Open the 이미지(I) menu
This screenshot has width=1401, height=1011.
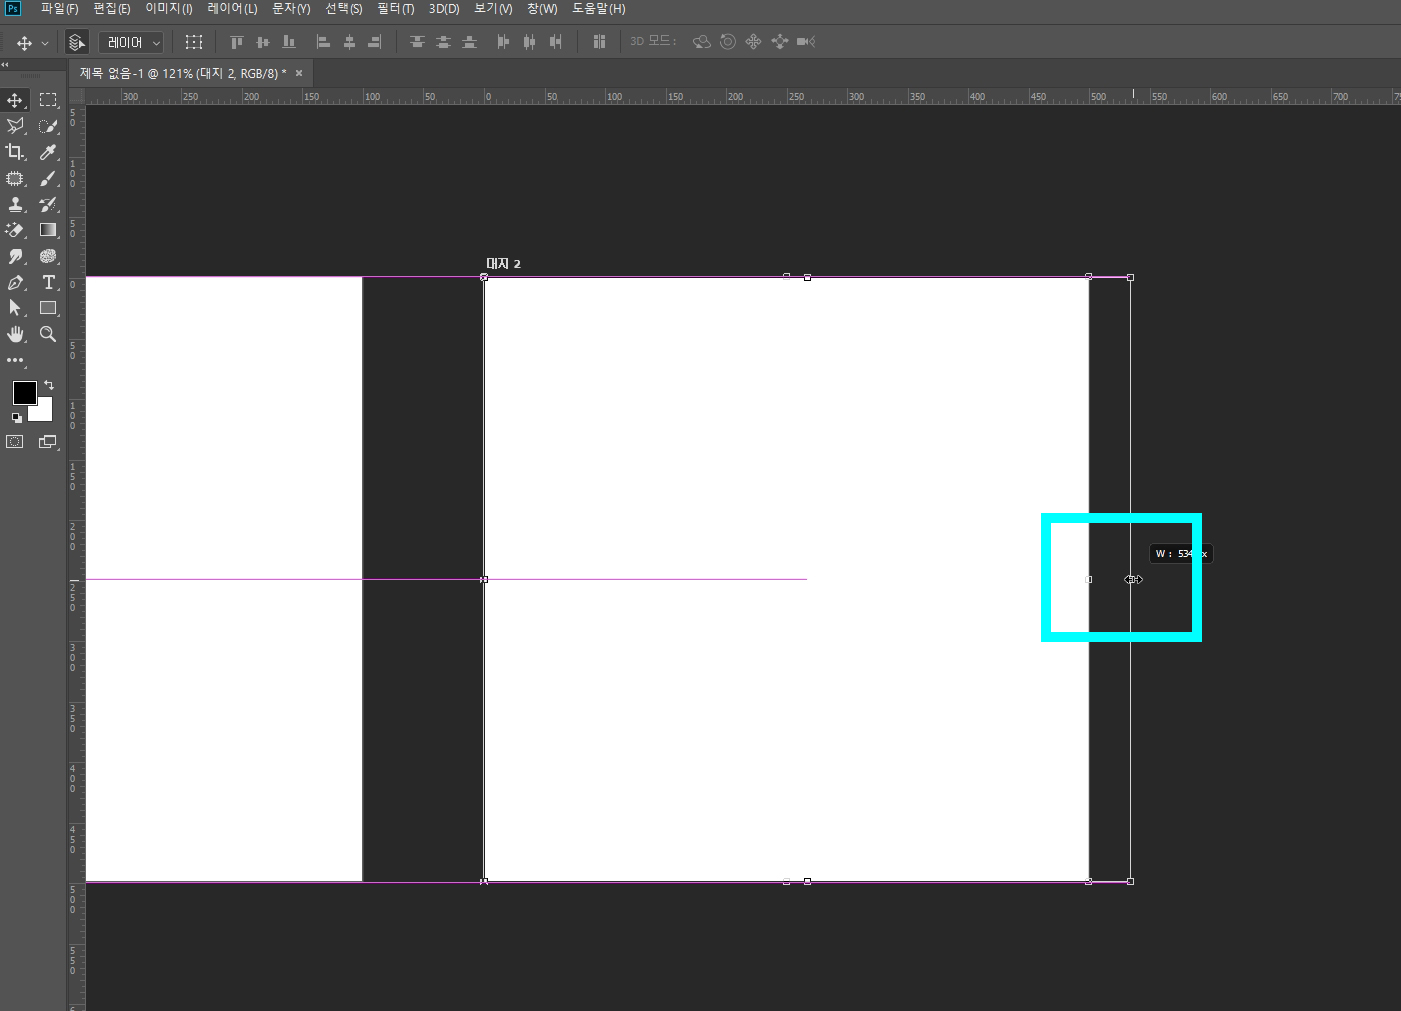click(169, 9)
